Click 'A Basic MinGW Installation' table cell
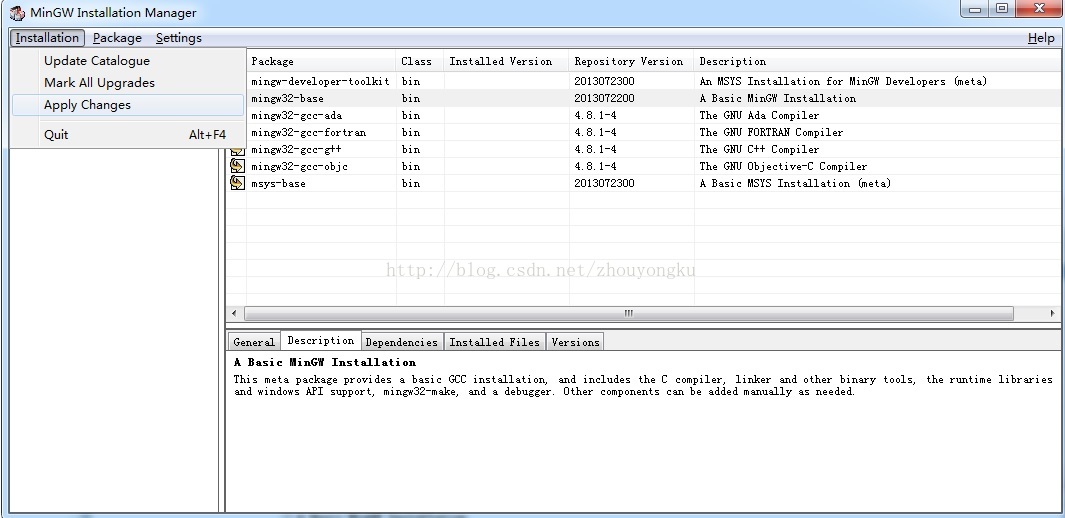Image resolution: width=1065 pixels, height=518 pixels. [778, 98]
